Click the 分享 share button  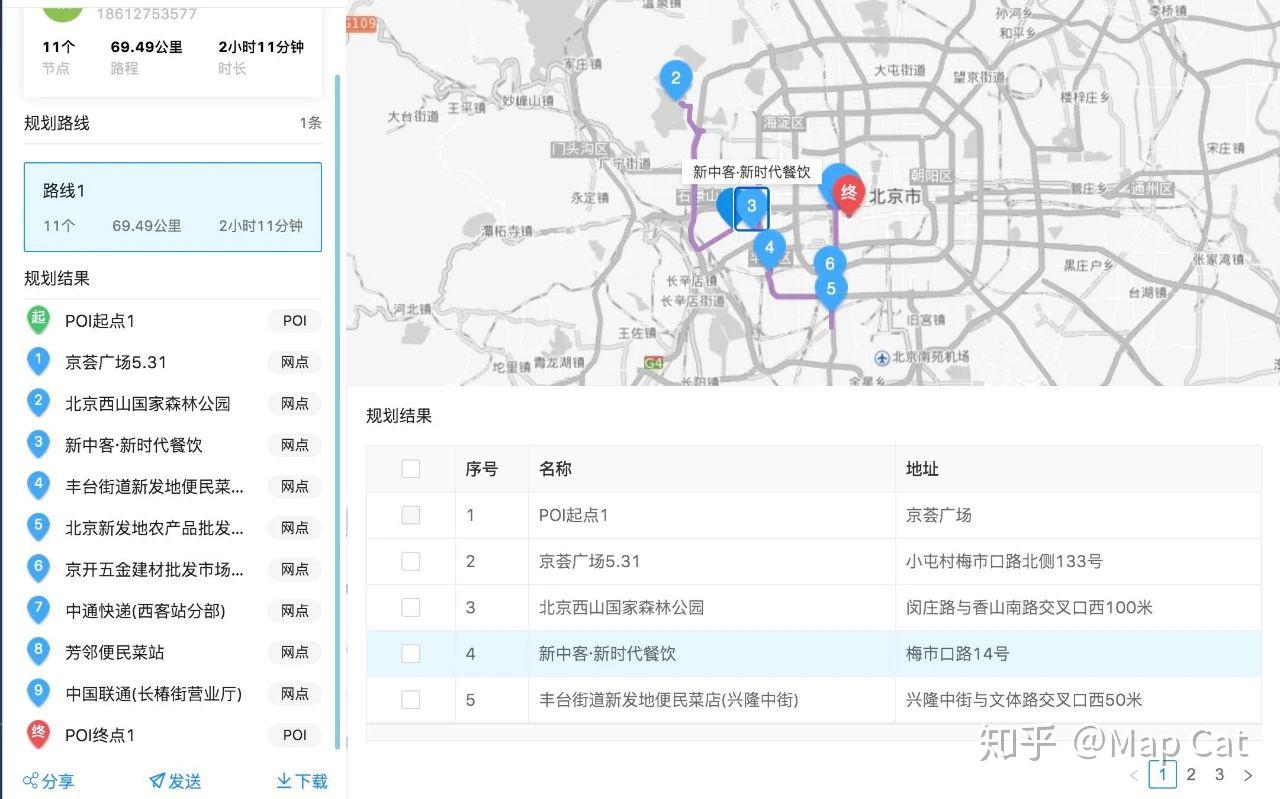[x=48, y=781]
